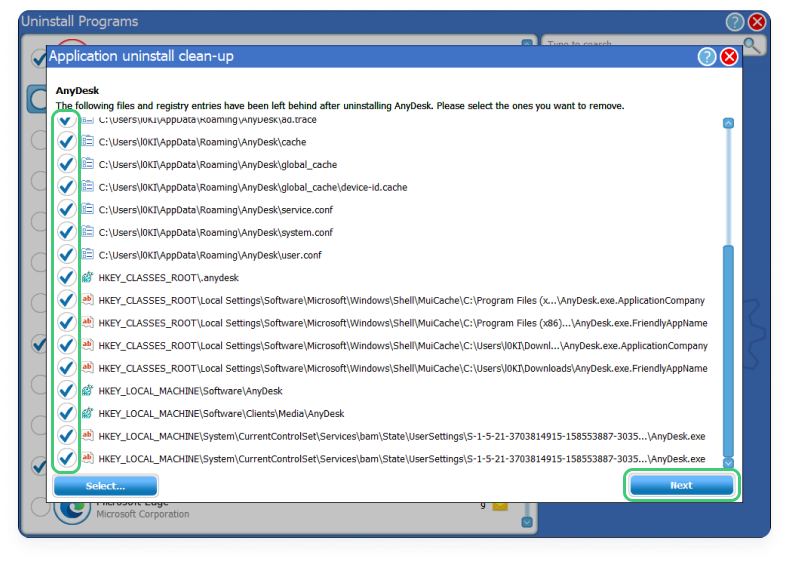The height and width of the screenshot is (564, 789).
Task: Click the Next button
Action: pos(682,486)
